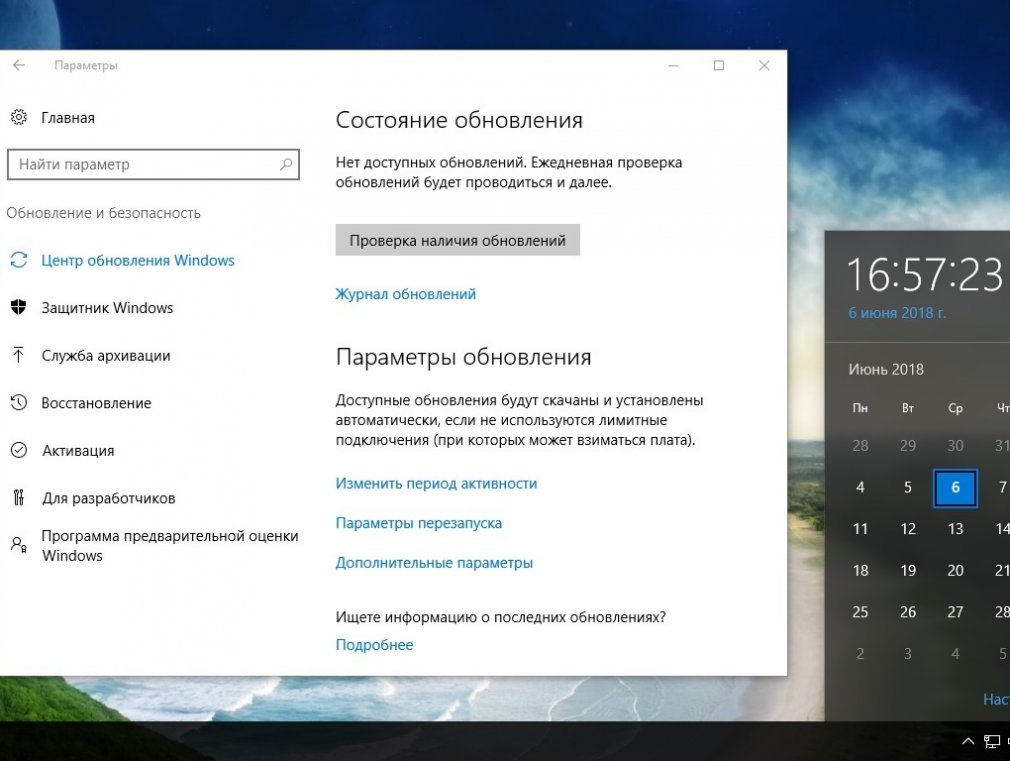Select day 25 in the calendar

coord(860,612)
